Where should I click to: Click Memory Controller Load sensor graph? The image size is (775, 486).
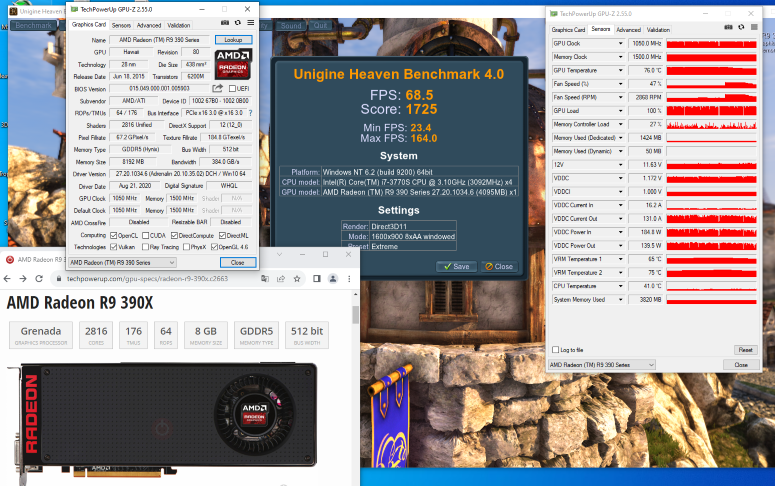711,124
